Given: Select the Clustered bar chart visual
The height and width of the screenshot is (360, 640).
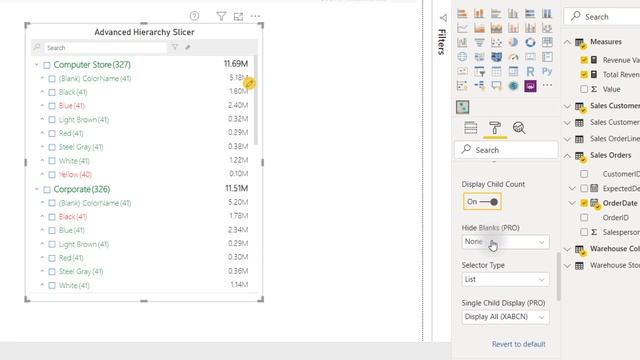Looking at the screenshot, I should 496,13.
